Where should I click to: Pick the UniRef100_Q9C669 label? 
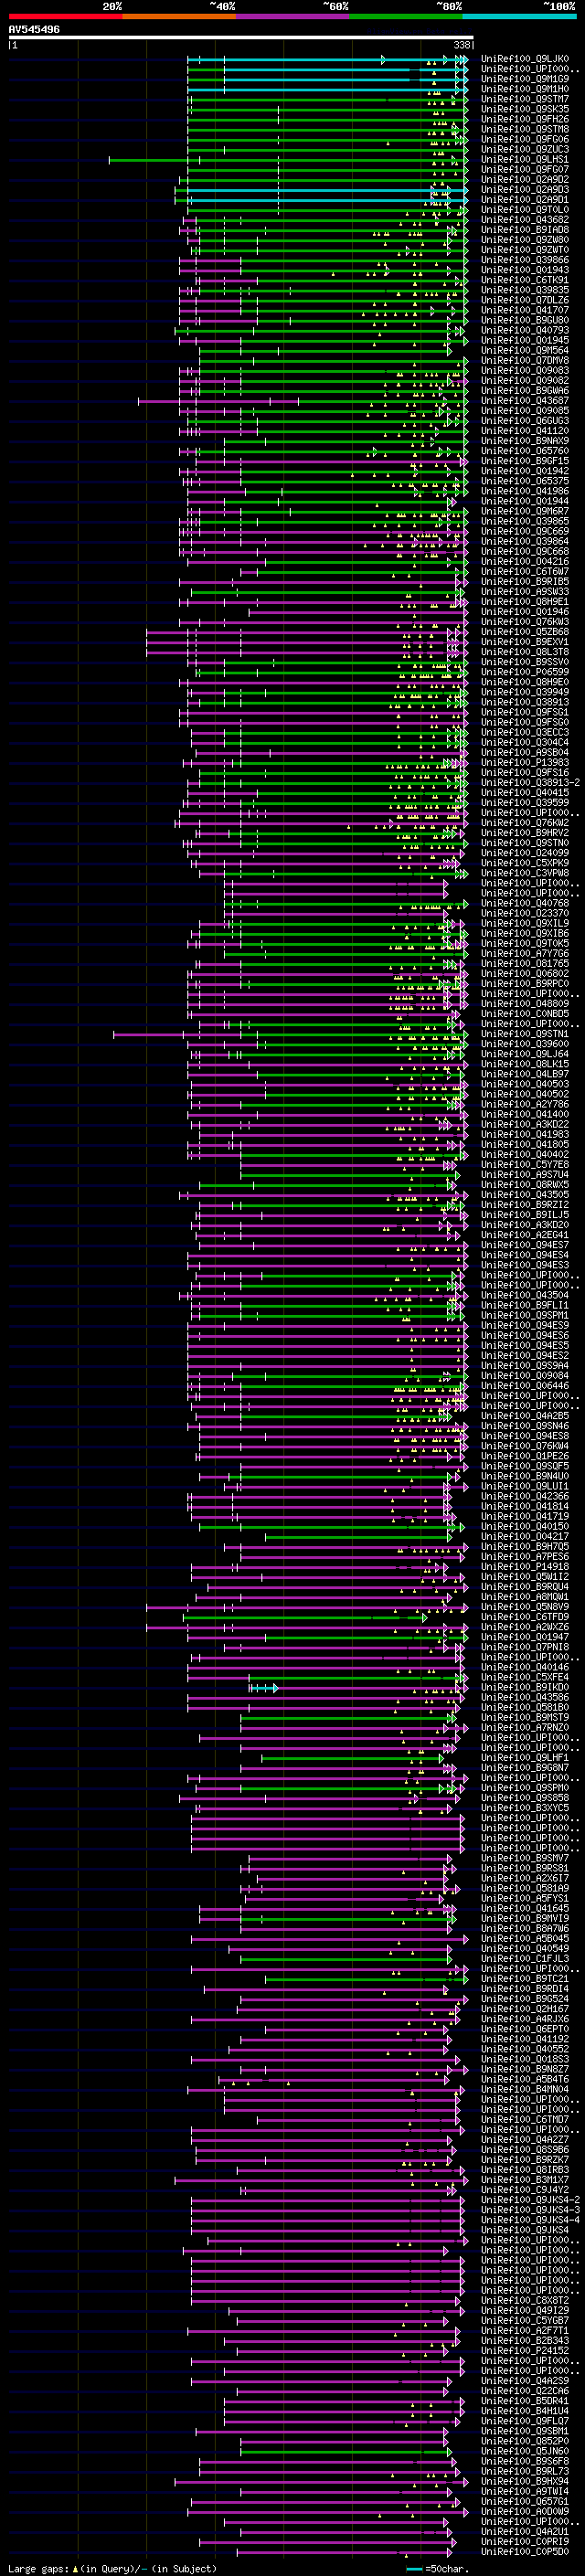[x=525, y=531]
